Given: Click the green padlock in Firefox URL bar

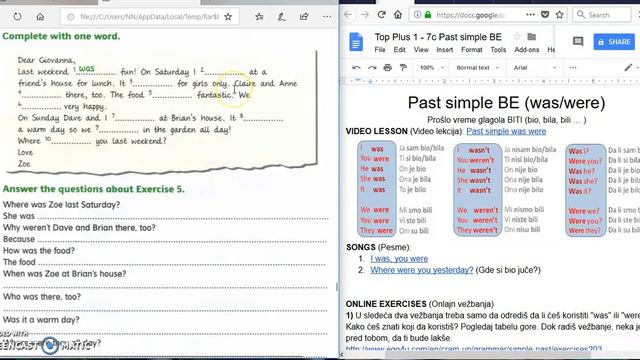Looking at the screenshot, I should pos(428,15).
